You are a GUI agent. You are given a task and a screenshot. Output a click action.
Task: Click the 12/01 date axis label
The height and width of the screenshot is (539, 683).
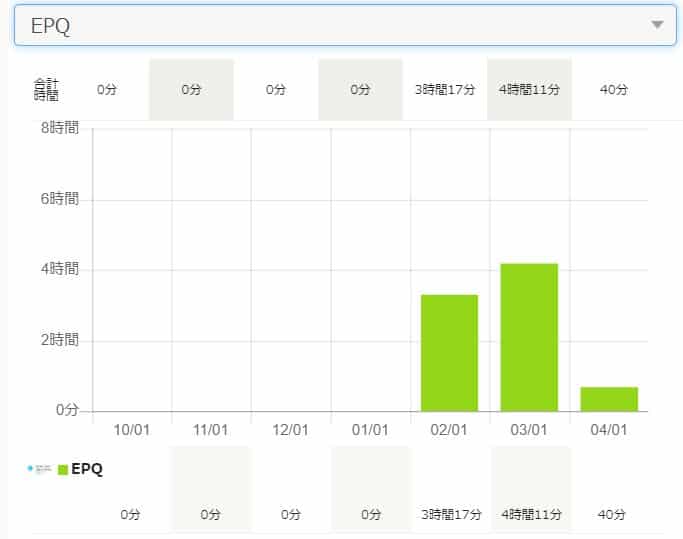[290, 429]
